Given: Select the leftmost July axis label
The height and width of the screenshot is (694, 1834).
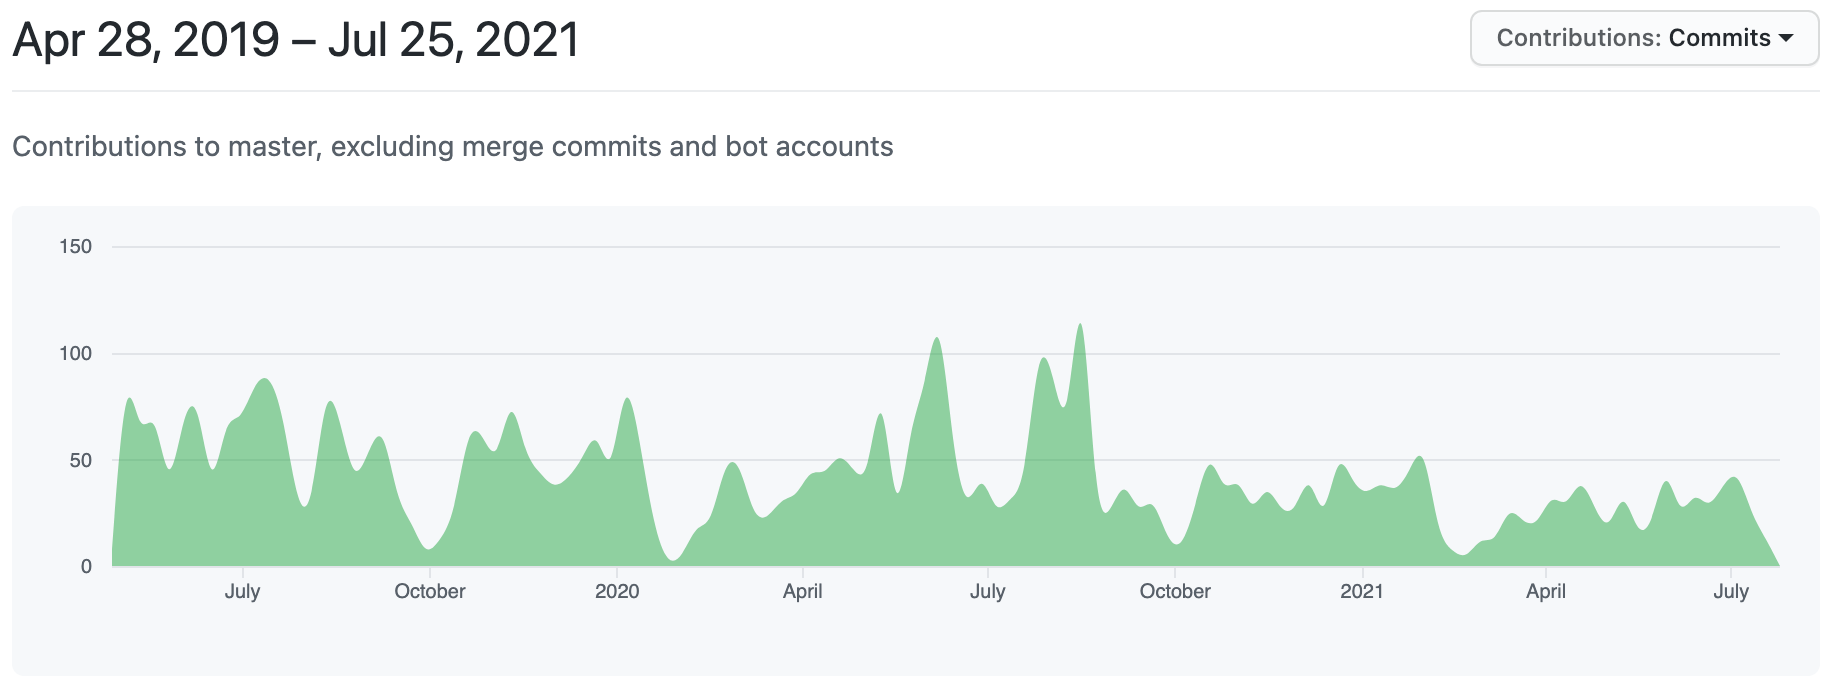Looking at the screenshot, I should 242,591.
